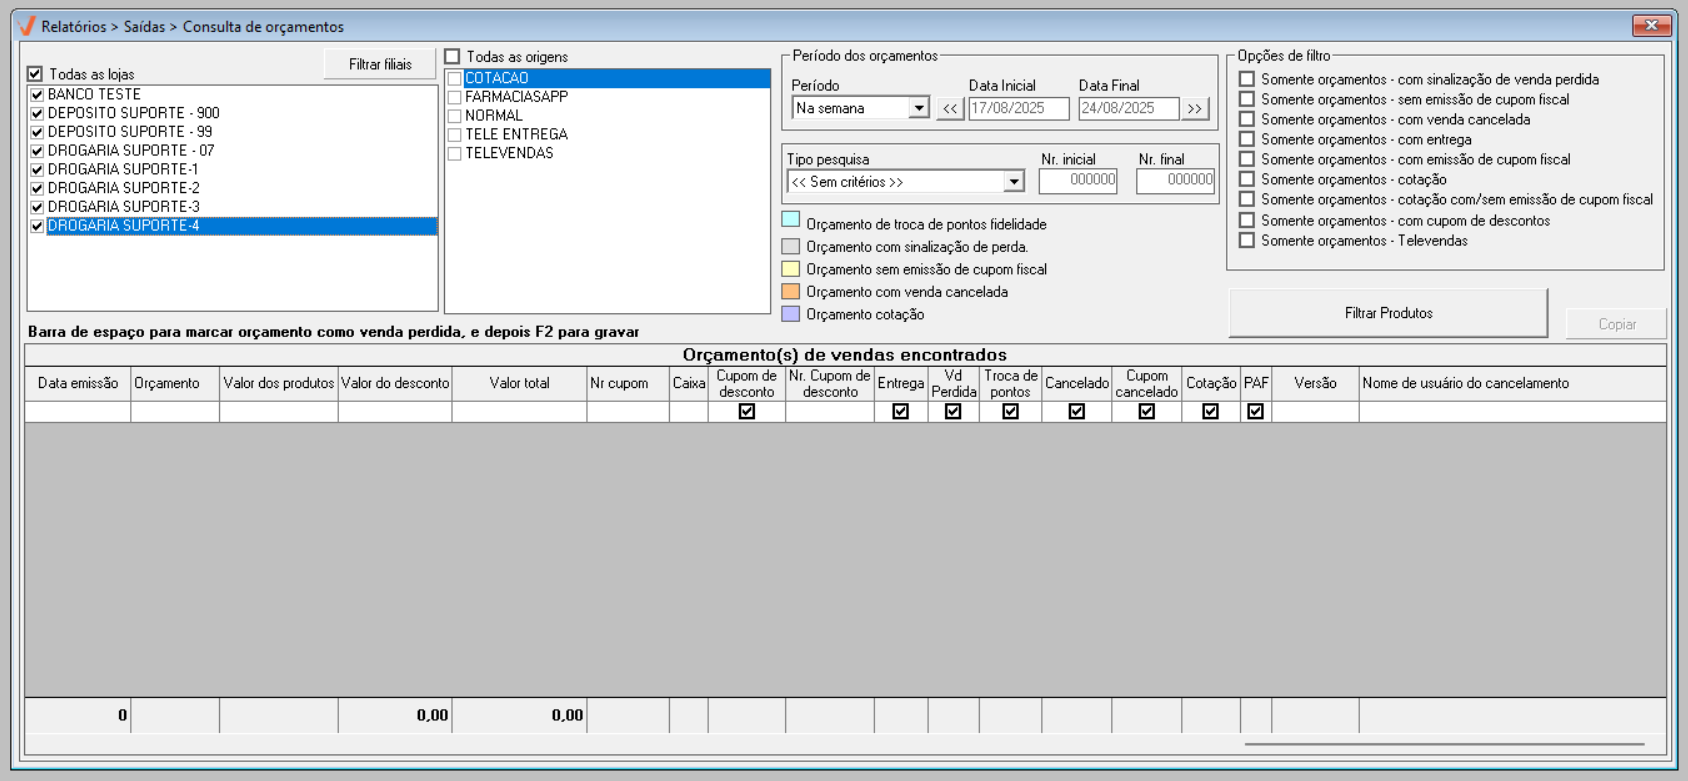Check 'Somente orçamentos - com entrega' option
The height and width of the screenshot is (781, 1688).
pos(1247,139)
